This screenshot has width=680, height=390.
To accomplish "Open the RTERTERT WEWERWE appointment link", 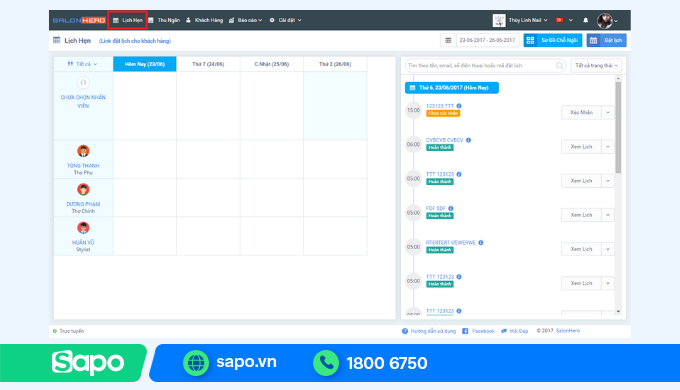I will (451, 243).
